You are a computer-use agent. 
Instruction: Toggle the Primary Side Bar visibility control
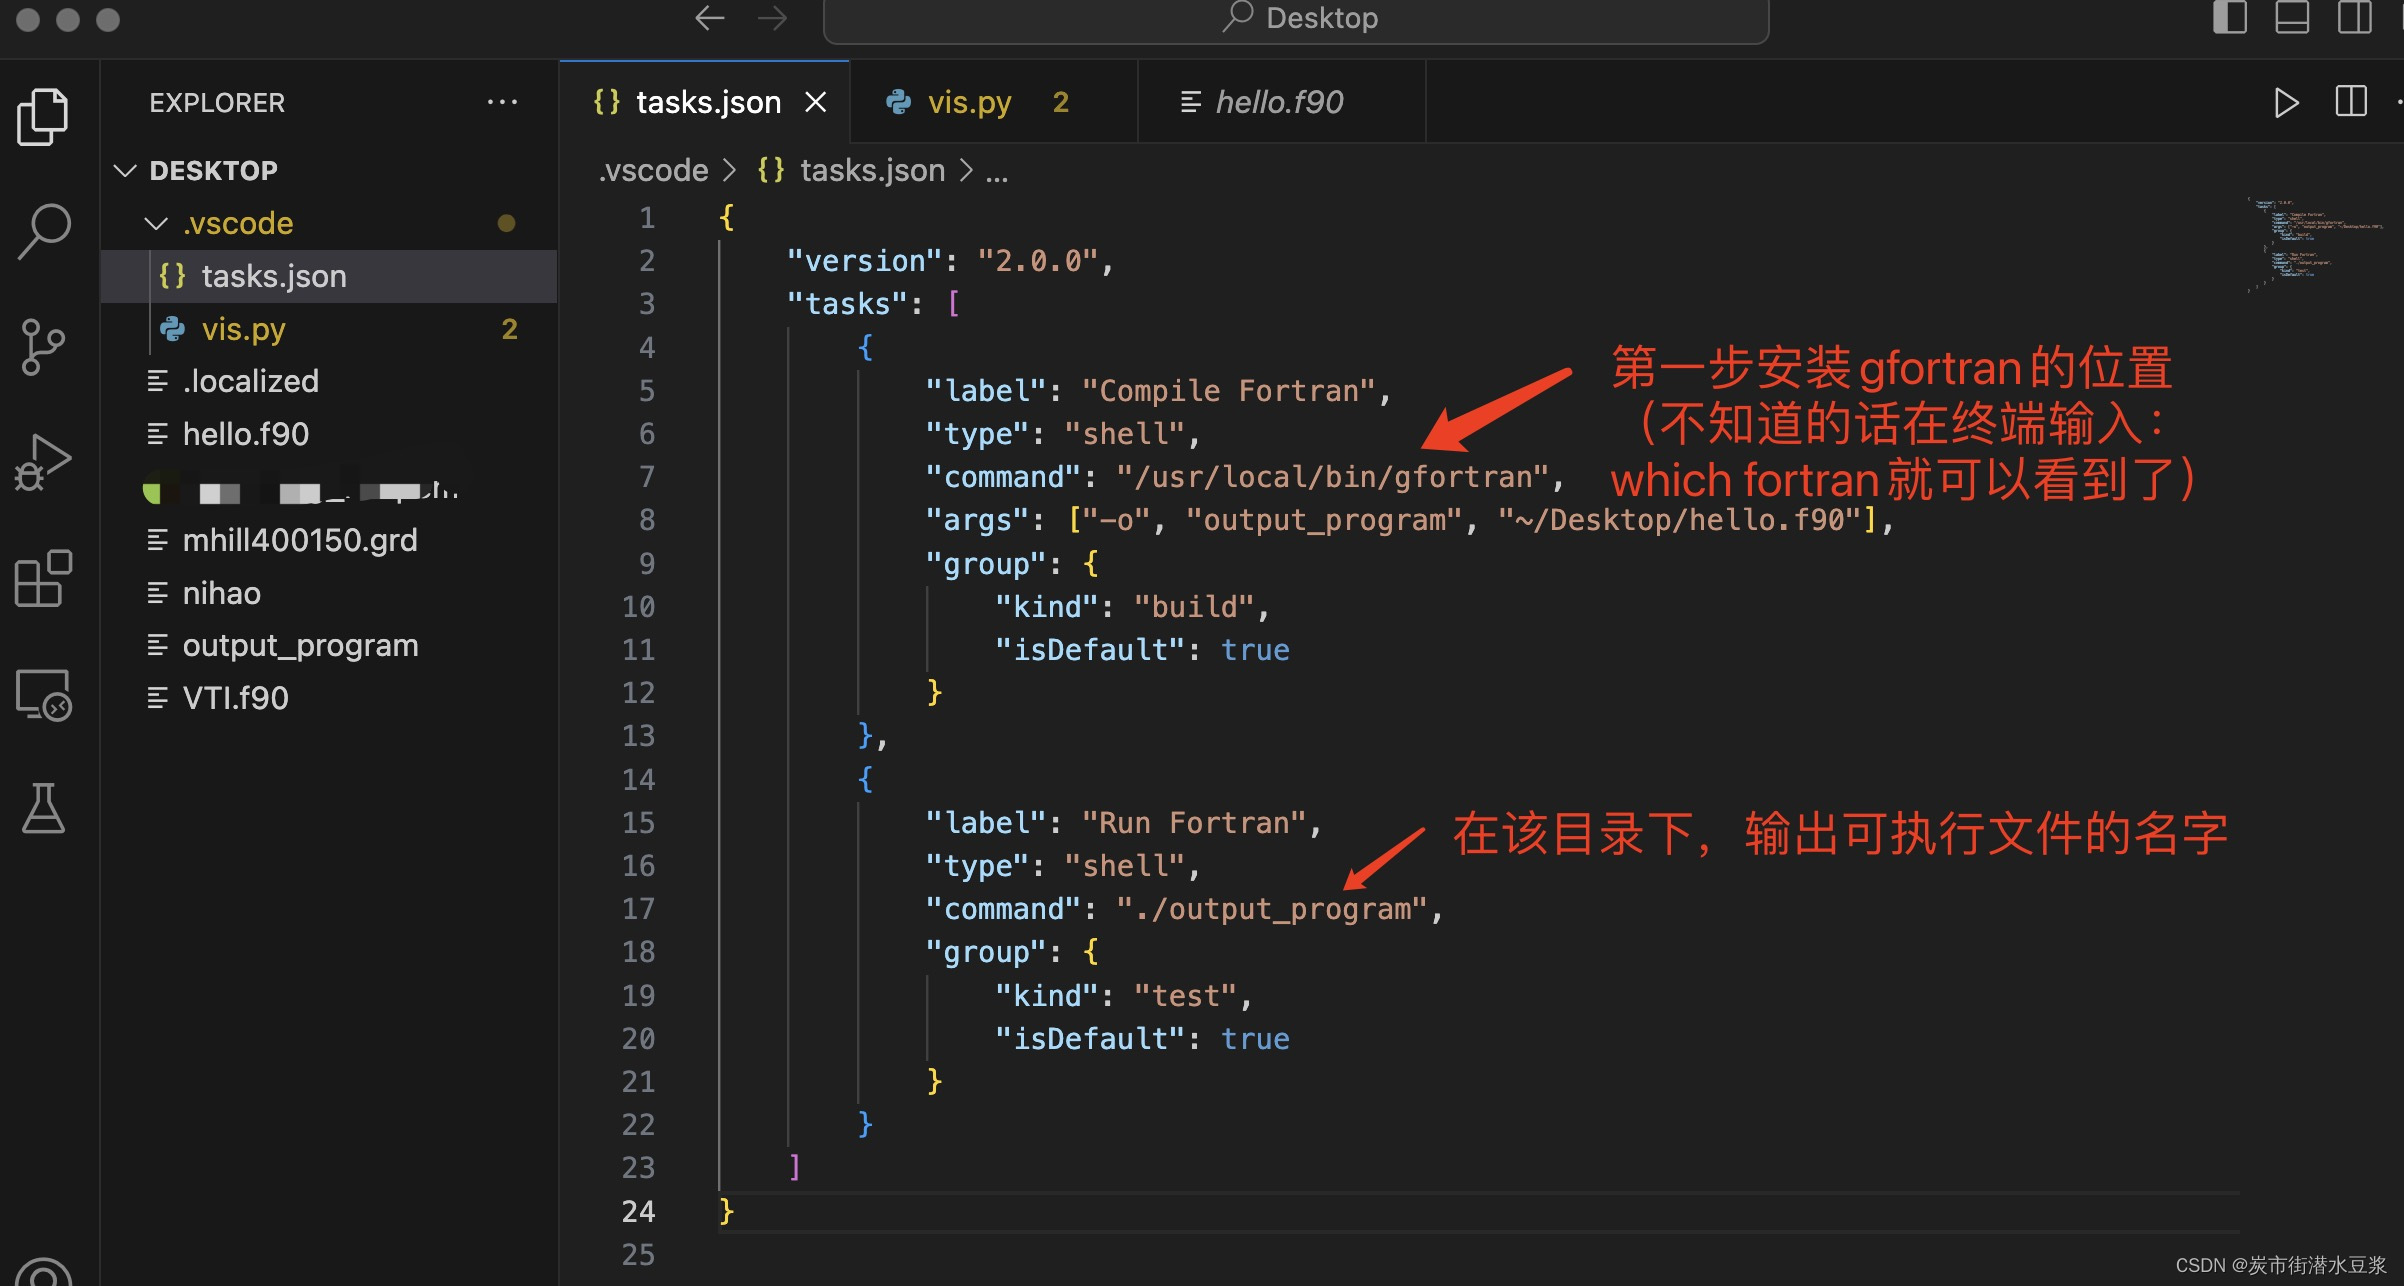point(2230,17)
